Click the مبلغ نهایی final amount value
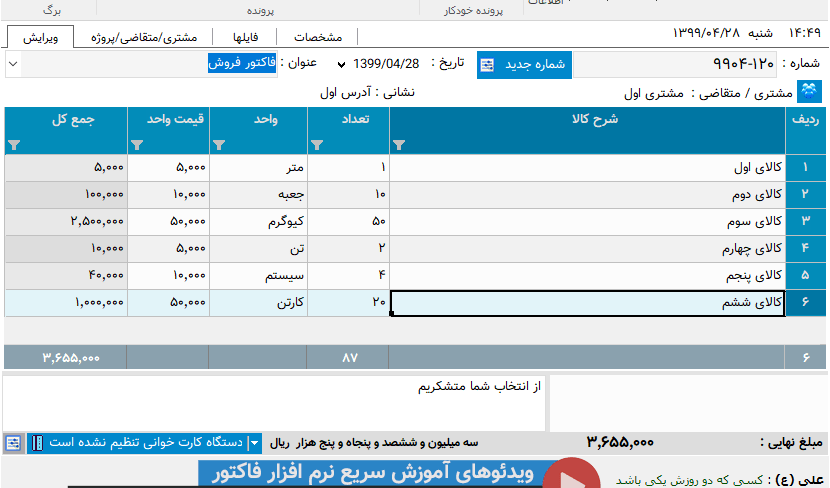830x488 pixels. [x=620, y=442]
